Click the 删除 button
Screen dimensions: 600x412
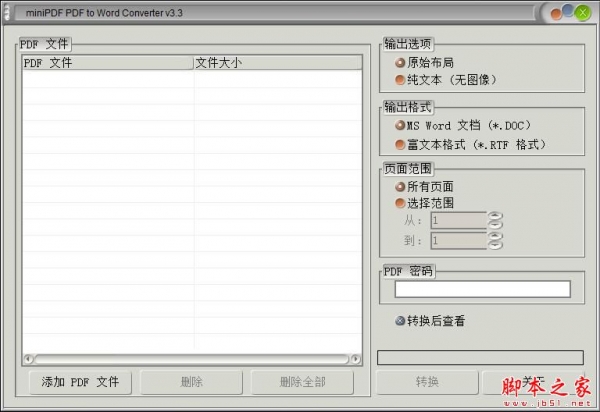(191, 382)
